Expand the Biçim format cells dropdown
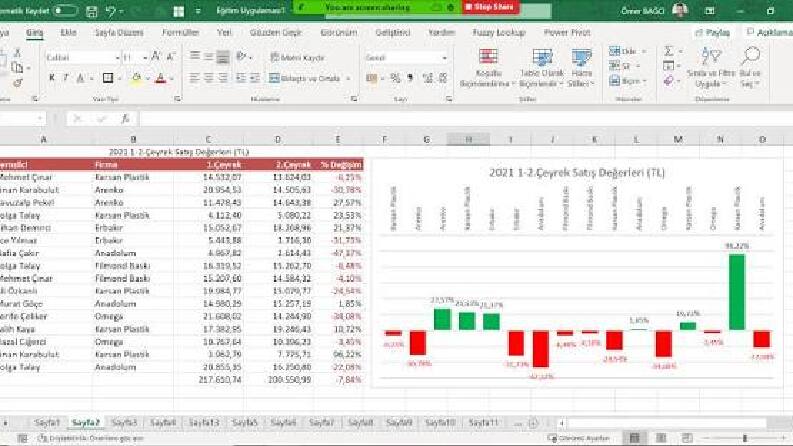This screenshot has width=793, height=446. tap(645, 81)
